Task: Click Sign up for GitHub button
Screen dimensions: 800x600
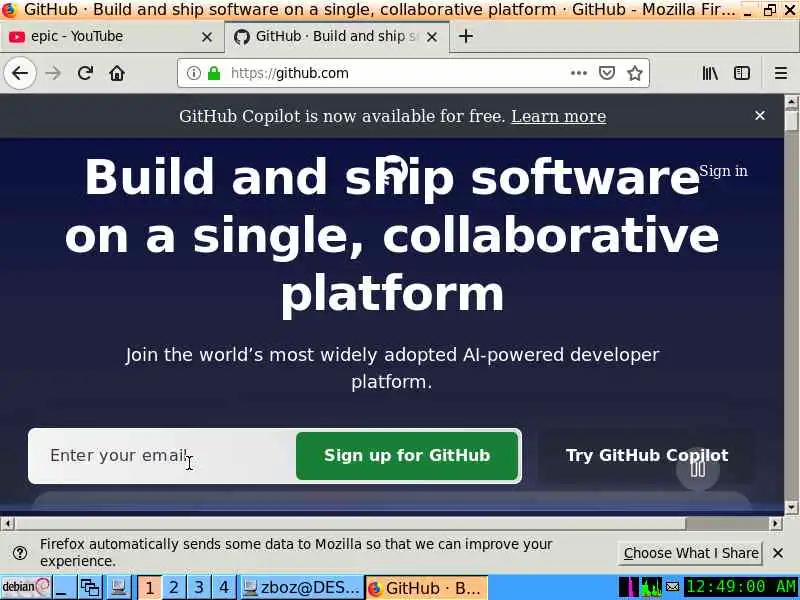Action: pyautogui.click(x=407, y=456)
